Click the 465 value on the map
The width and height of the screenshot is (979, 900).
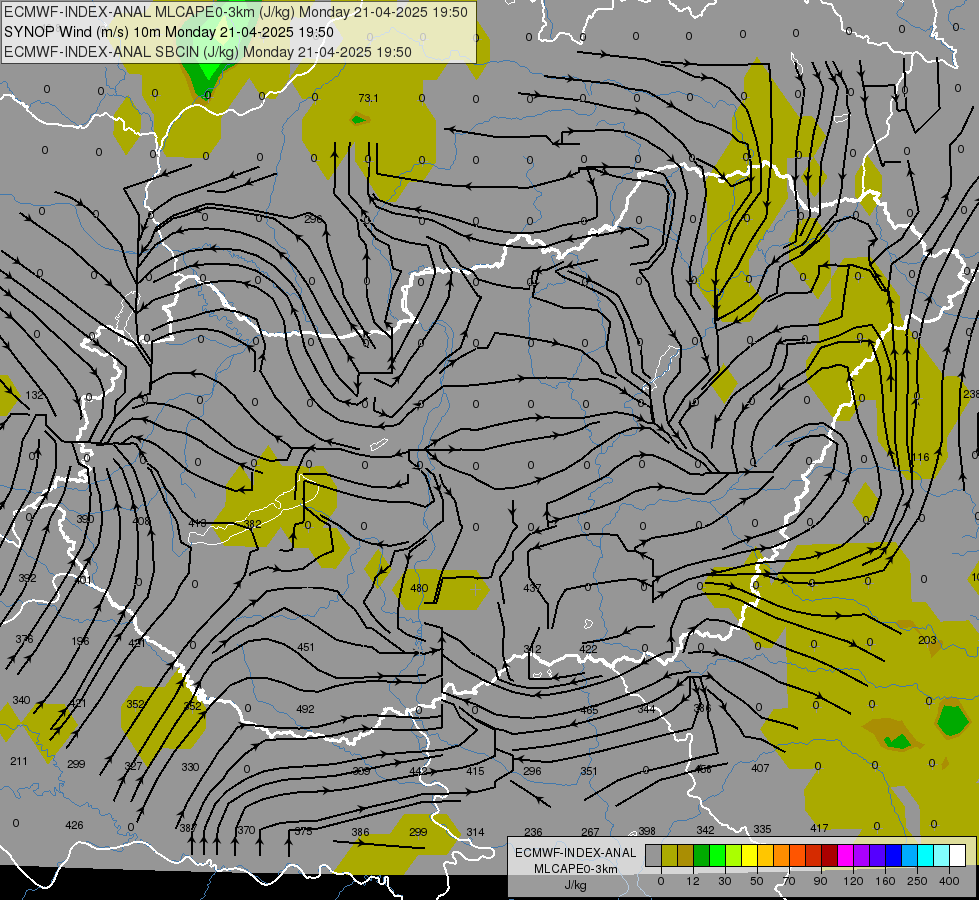point(589,710)
